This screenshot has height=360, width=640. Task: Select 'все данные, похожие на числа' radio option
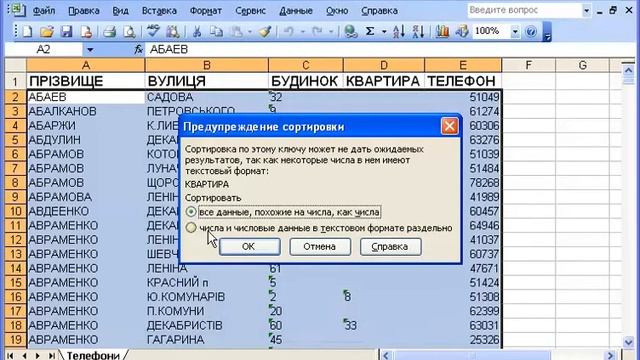coord(191,212)
